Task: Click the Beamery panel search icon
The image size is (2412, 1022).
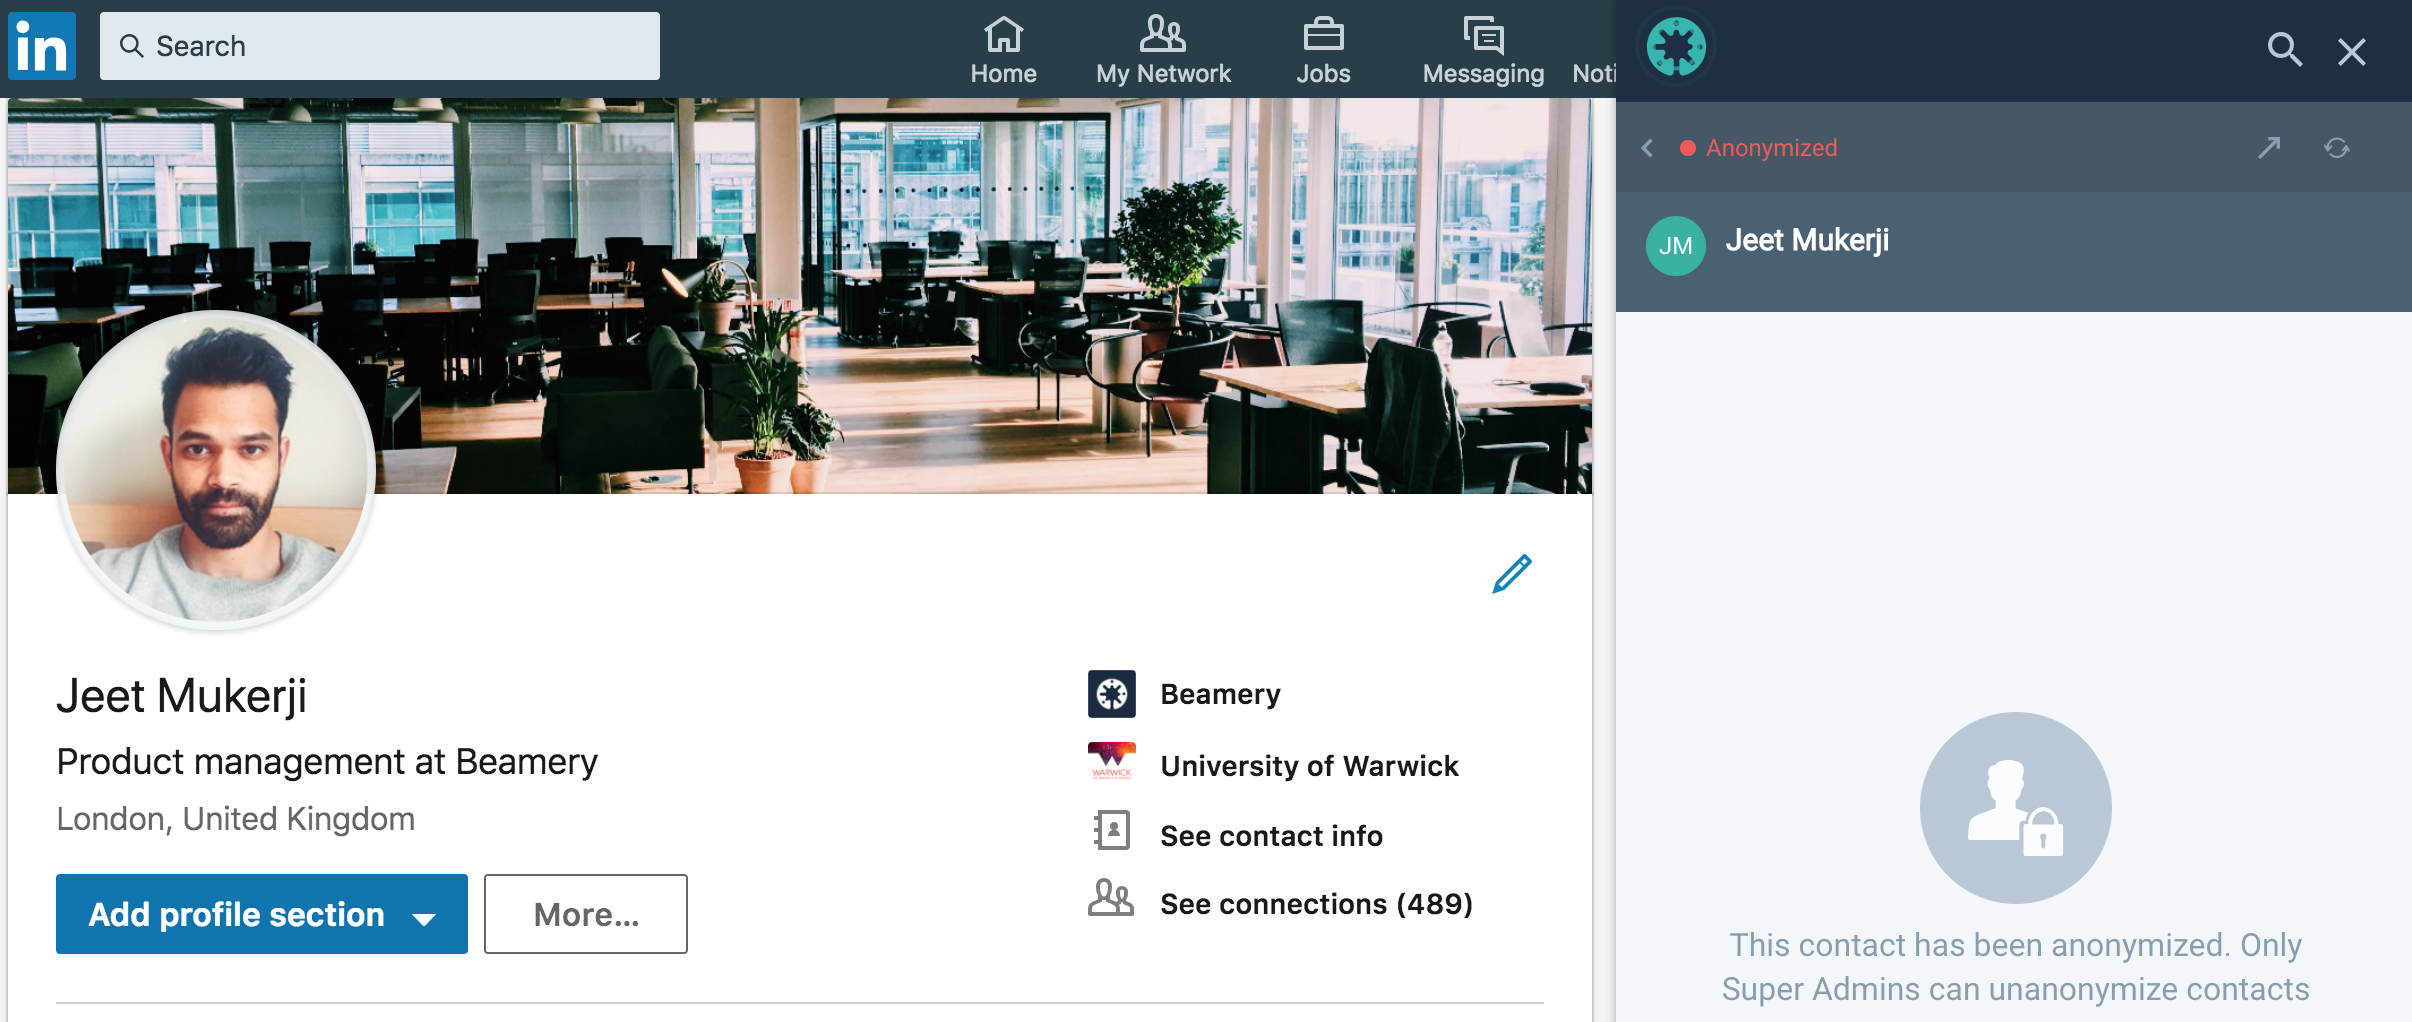Action: 2284,49
